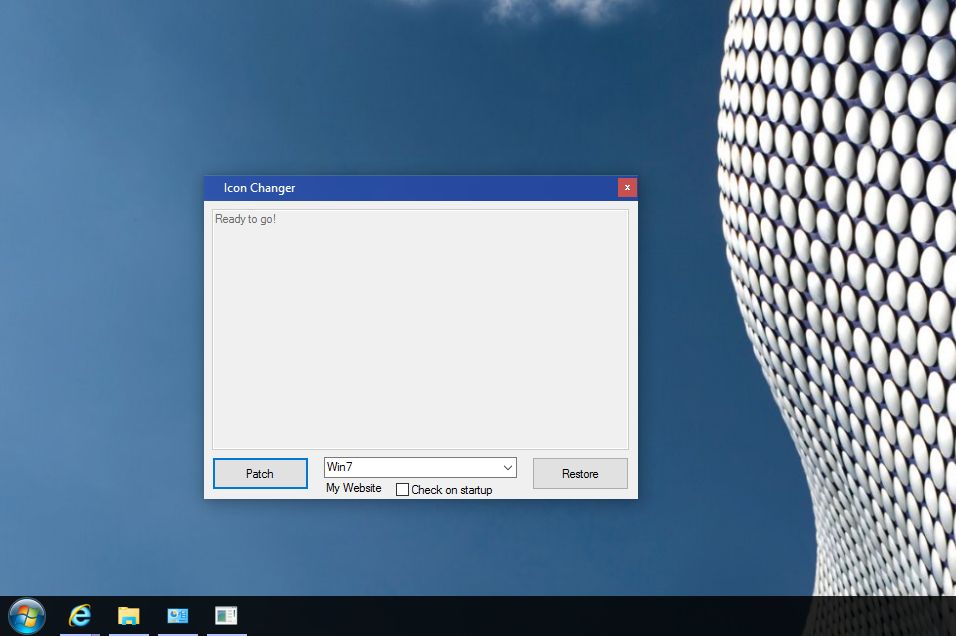Click the Restore button
The width and height of the screenshot is (956, 636).
(x=579, y=473)
